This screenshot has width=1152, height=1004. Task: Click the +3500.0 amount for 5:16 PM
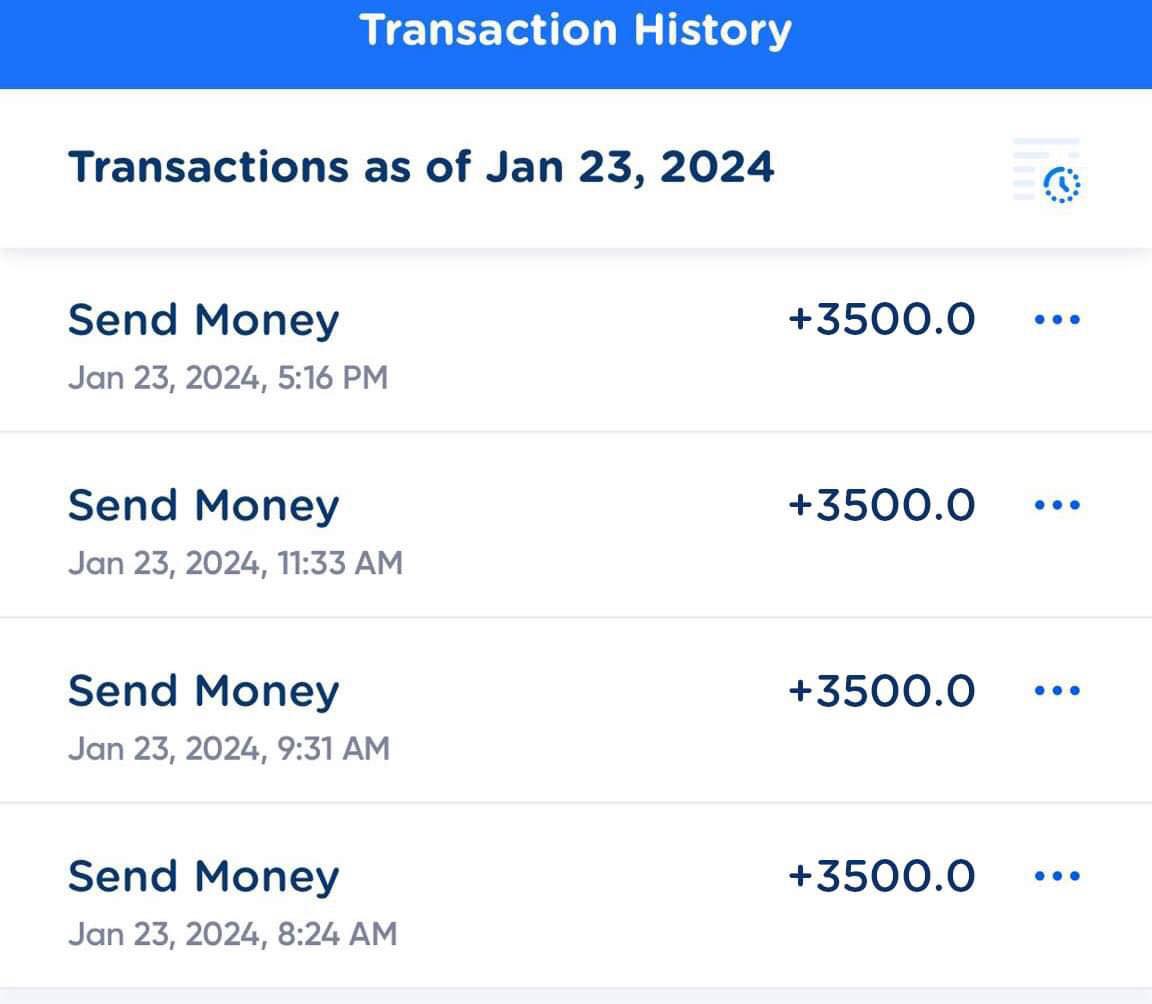[881, 320]
